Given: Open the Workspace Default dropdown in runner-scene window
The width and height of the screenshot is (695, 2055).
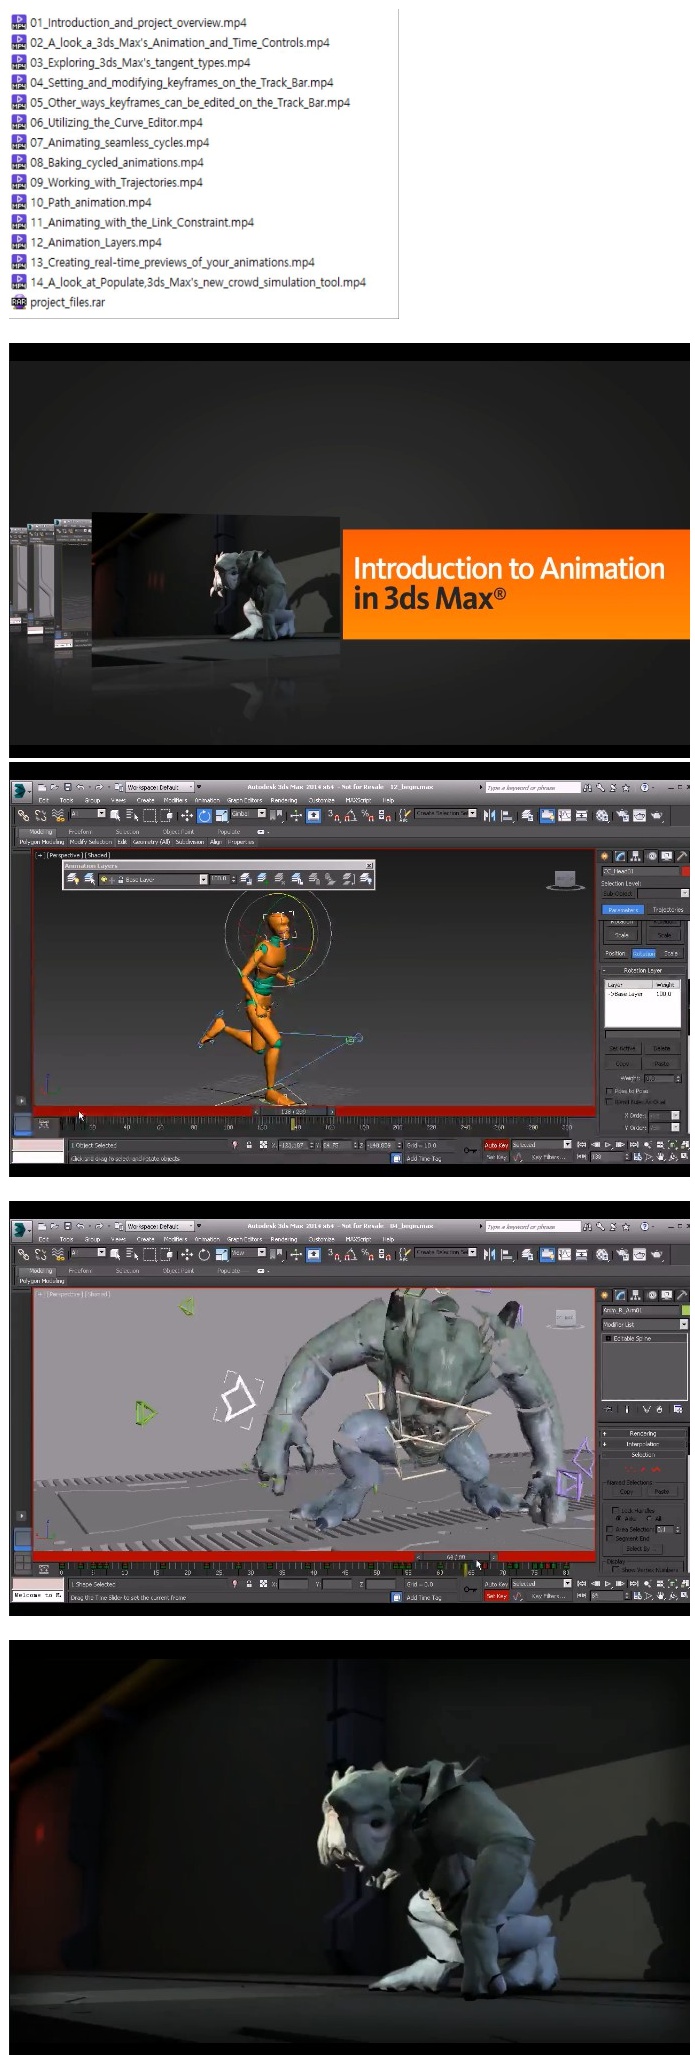Looking at the screenshot, I should 160,788.
